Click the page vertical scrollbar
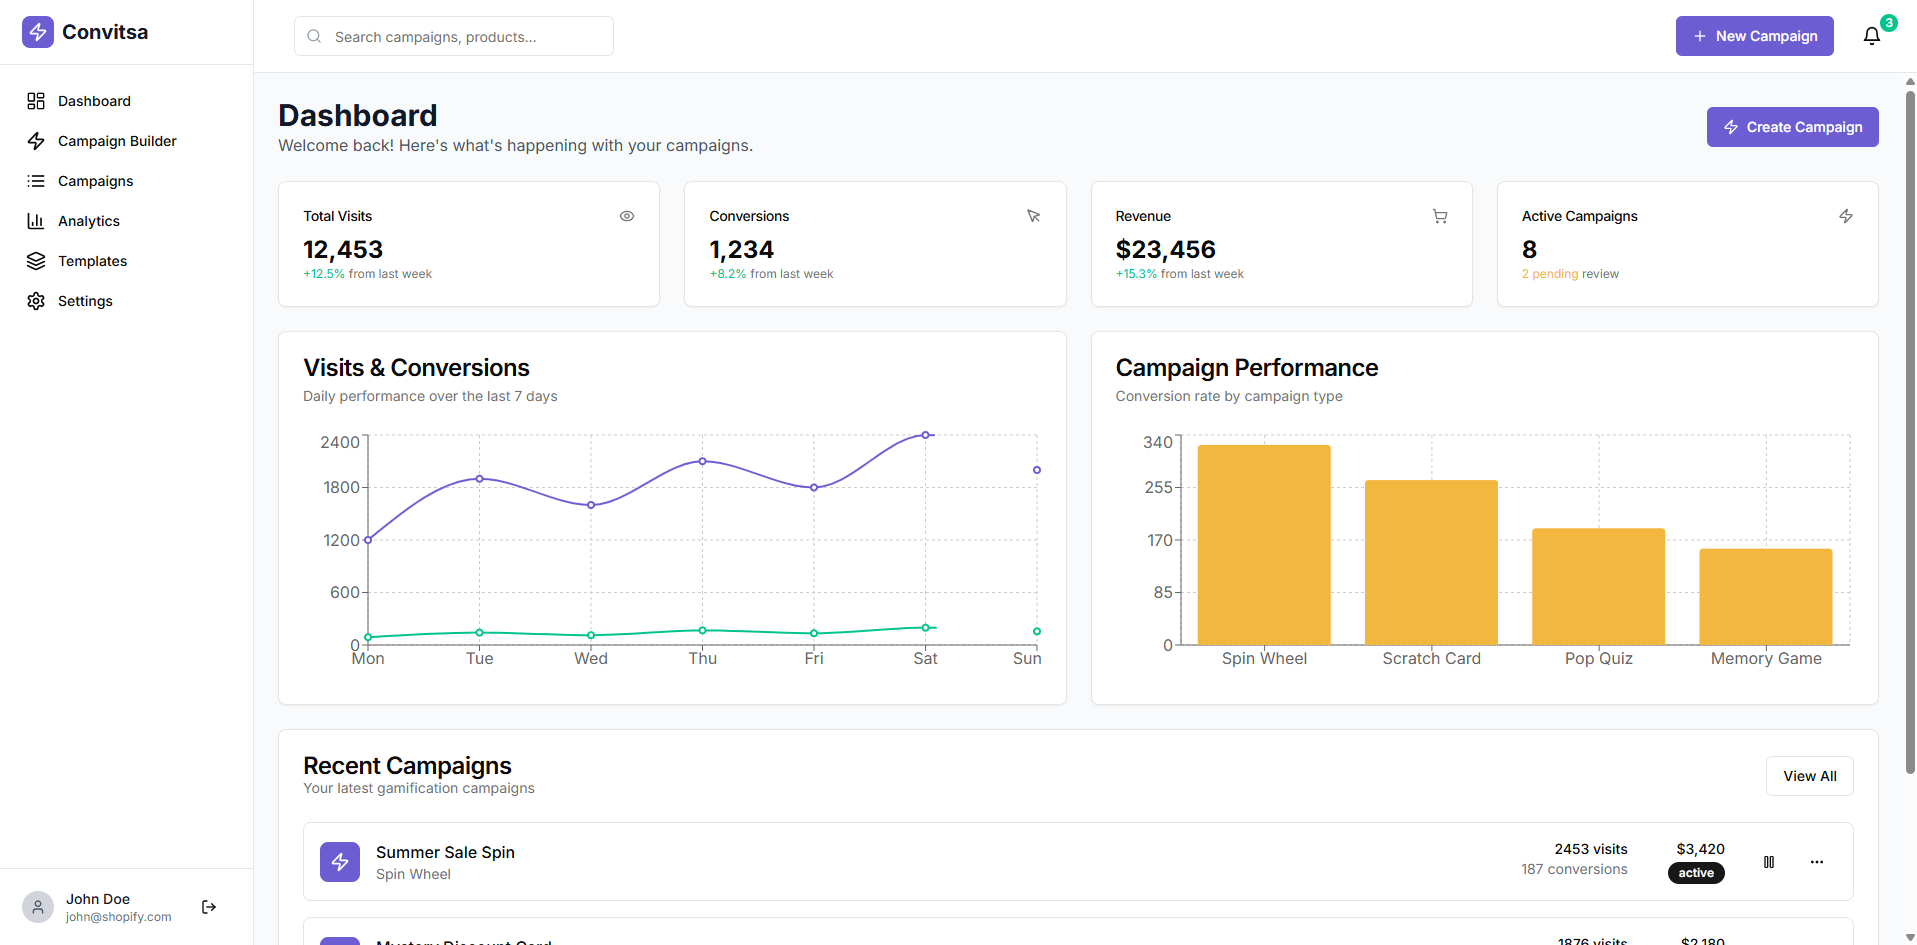Image resolution: width=1917 pixels, height=945 pixels. tap(1910, 432)
